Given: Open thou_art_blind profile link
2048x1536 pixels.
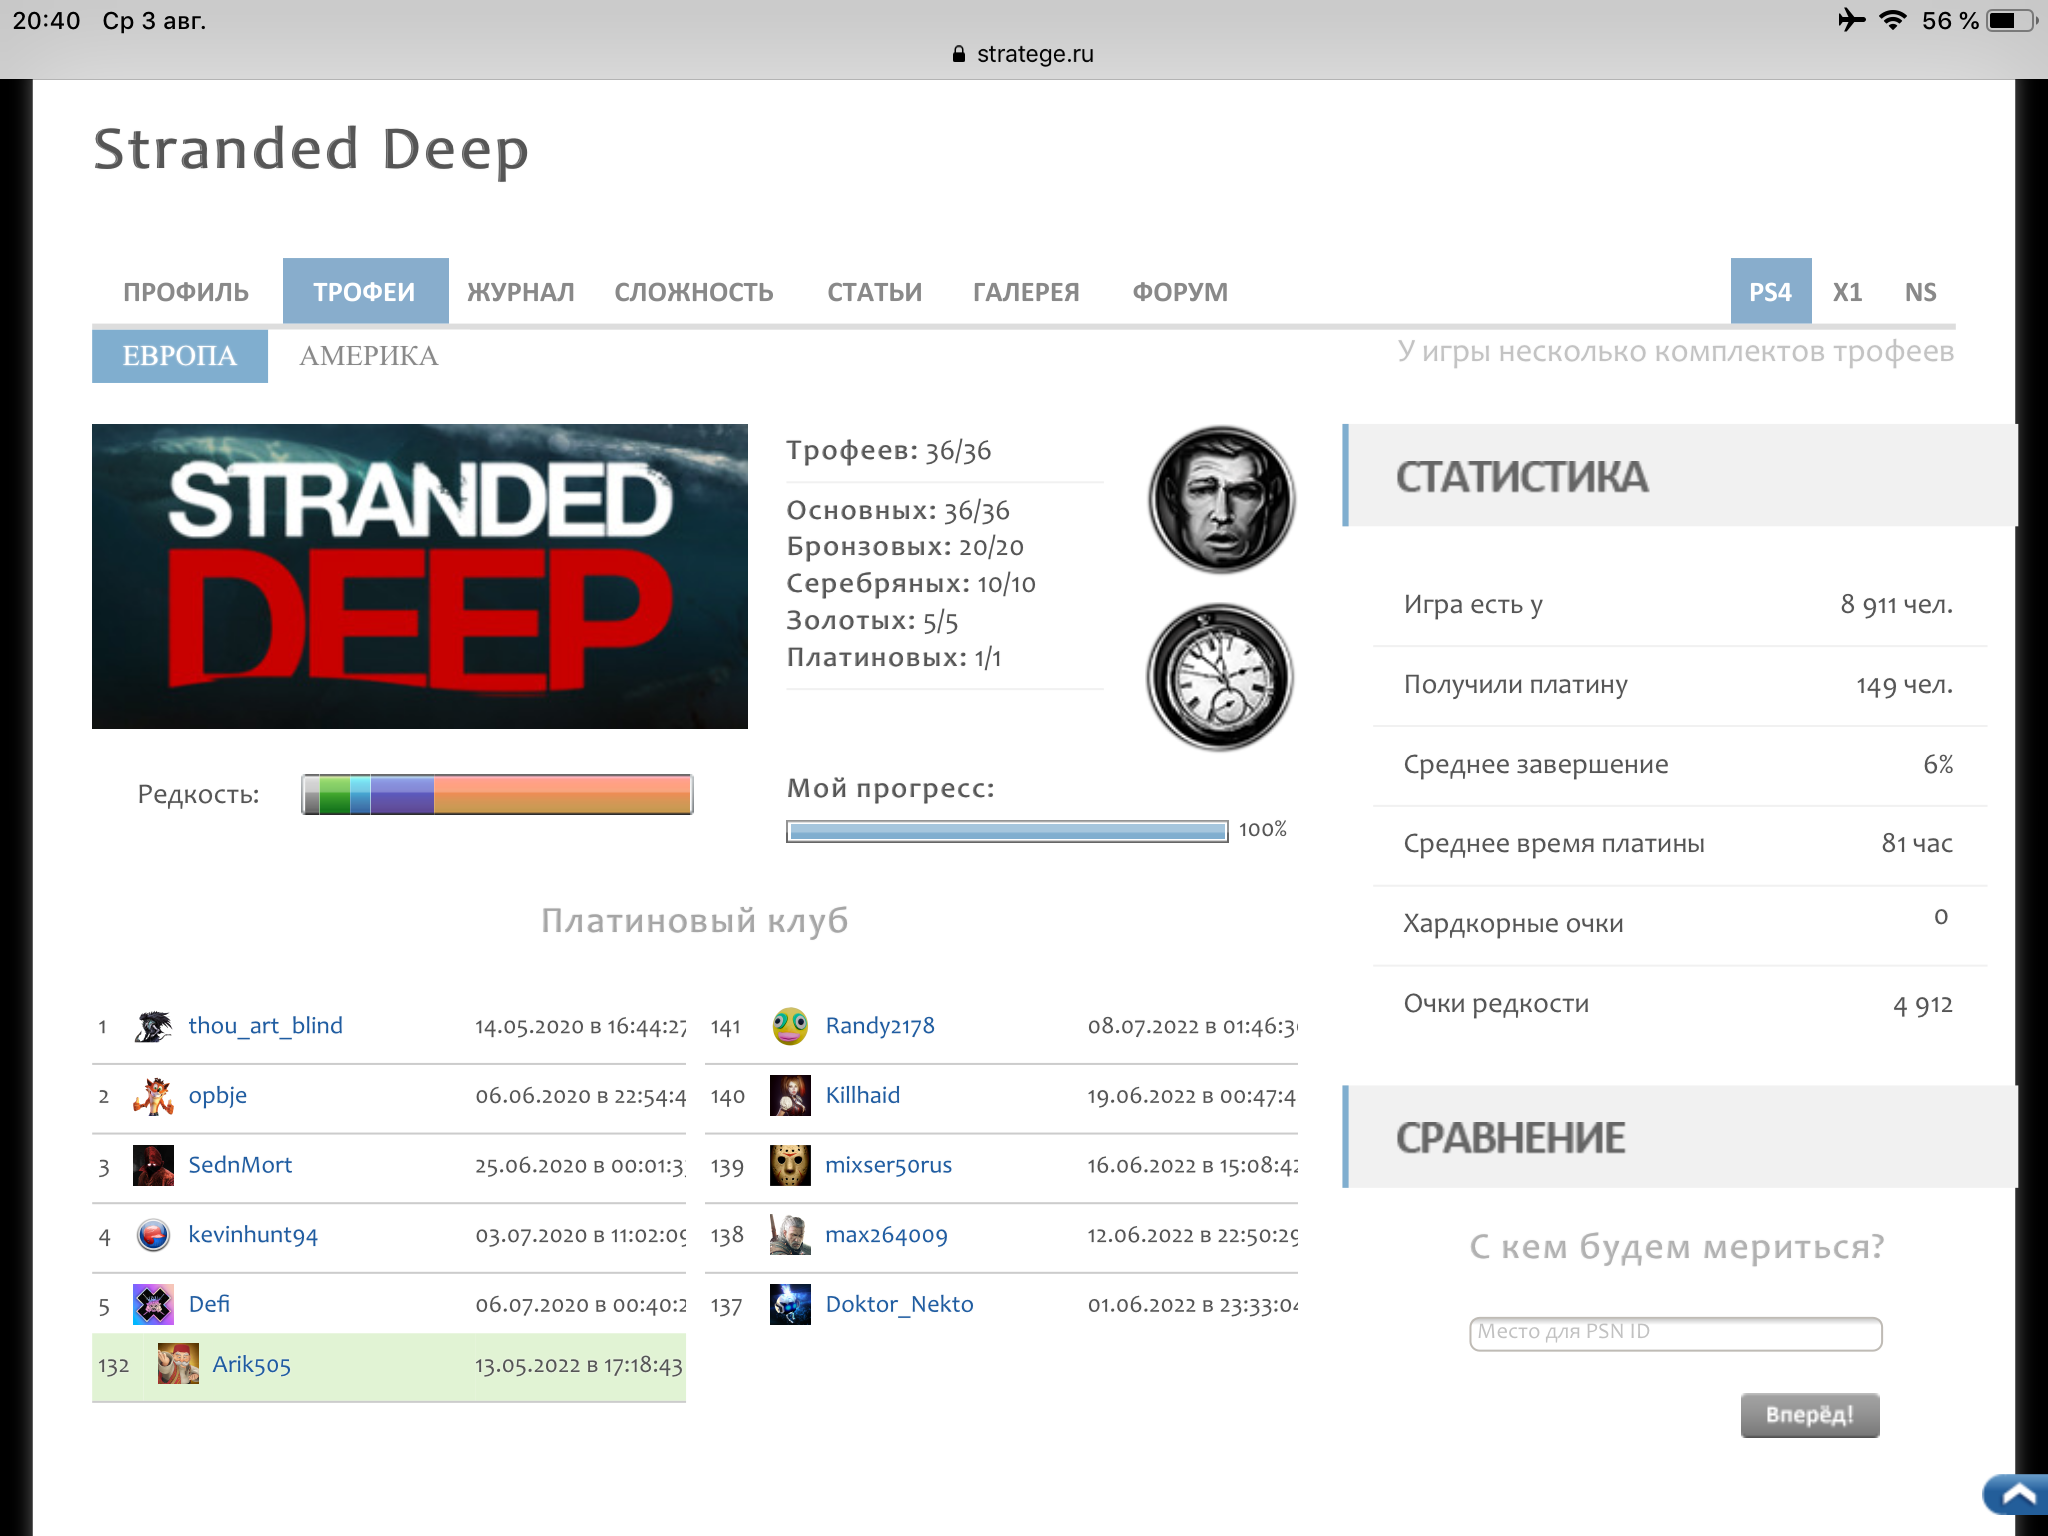Looking at the screenshot, I should point(266,1026).
